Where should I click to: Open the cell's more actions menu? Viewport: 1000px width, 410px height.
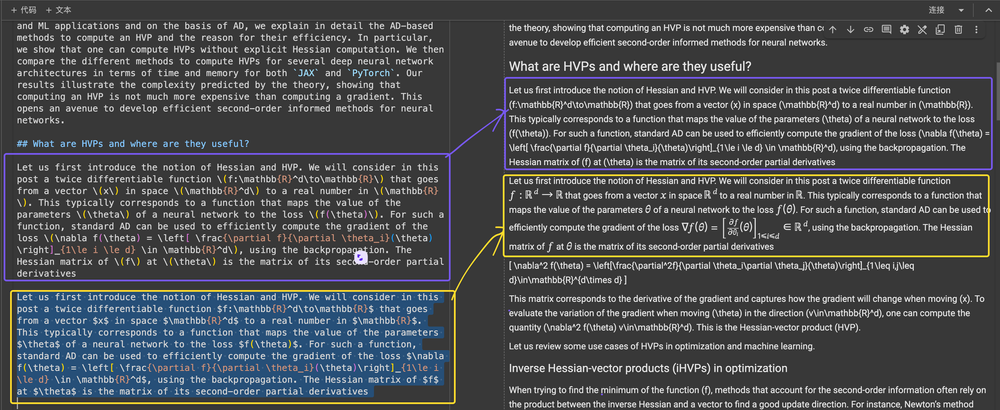(x=976, y=29)
